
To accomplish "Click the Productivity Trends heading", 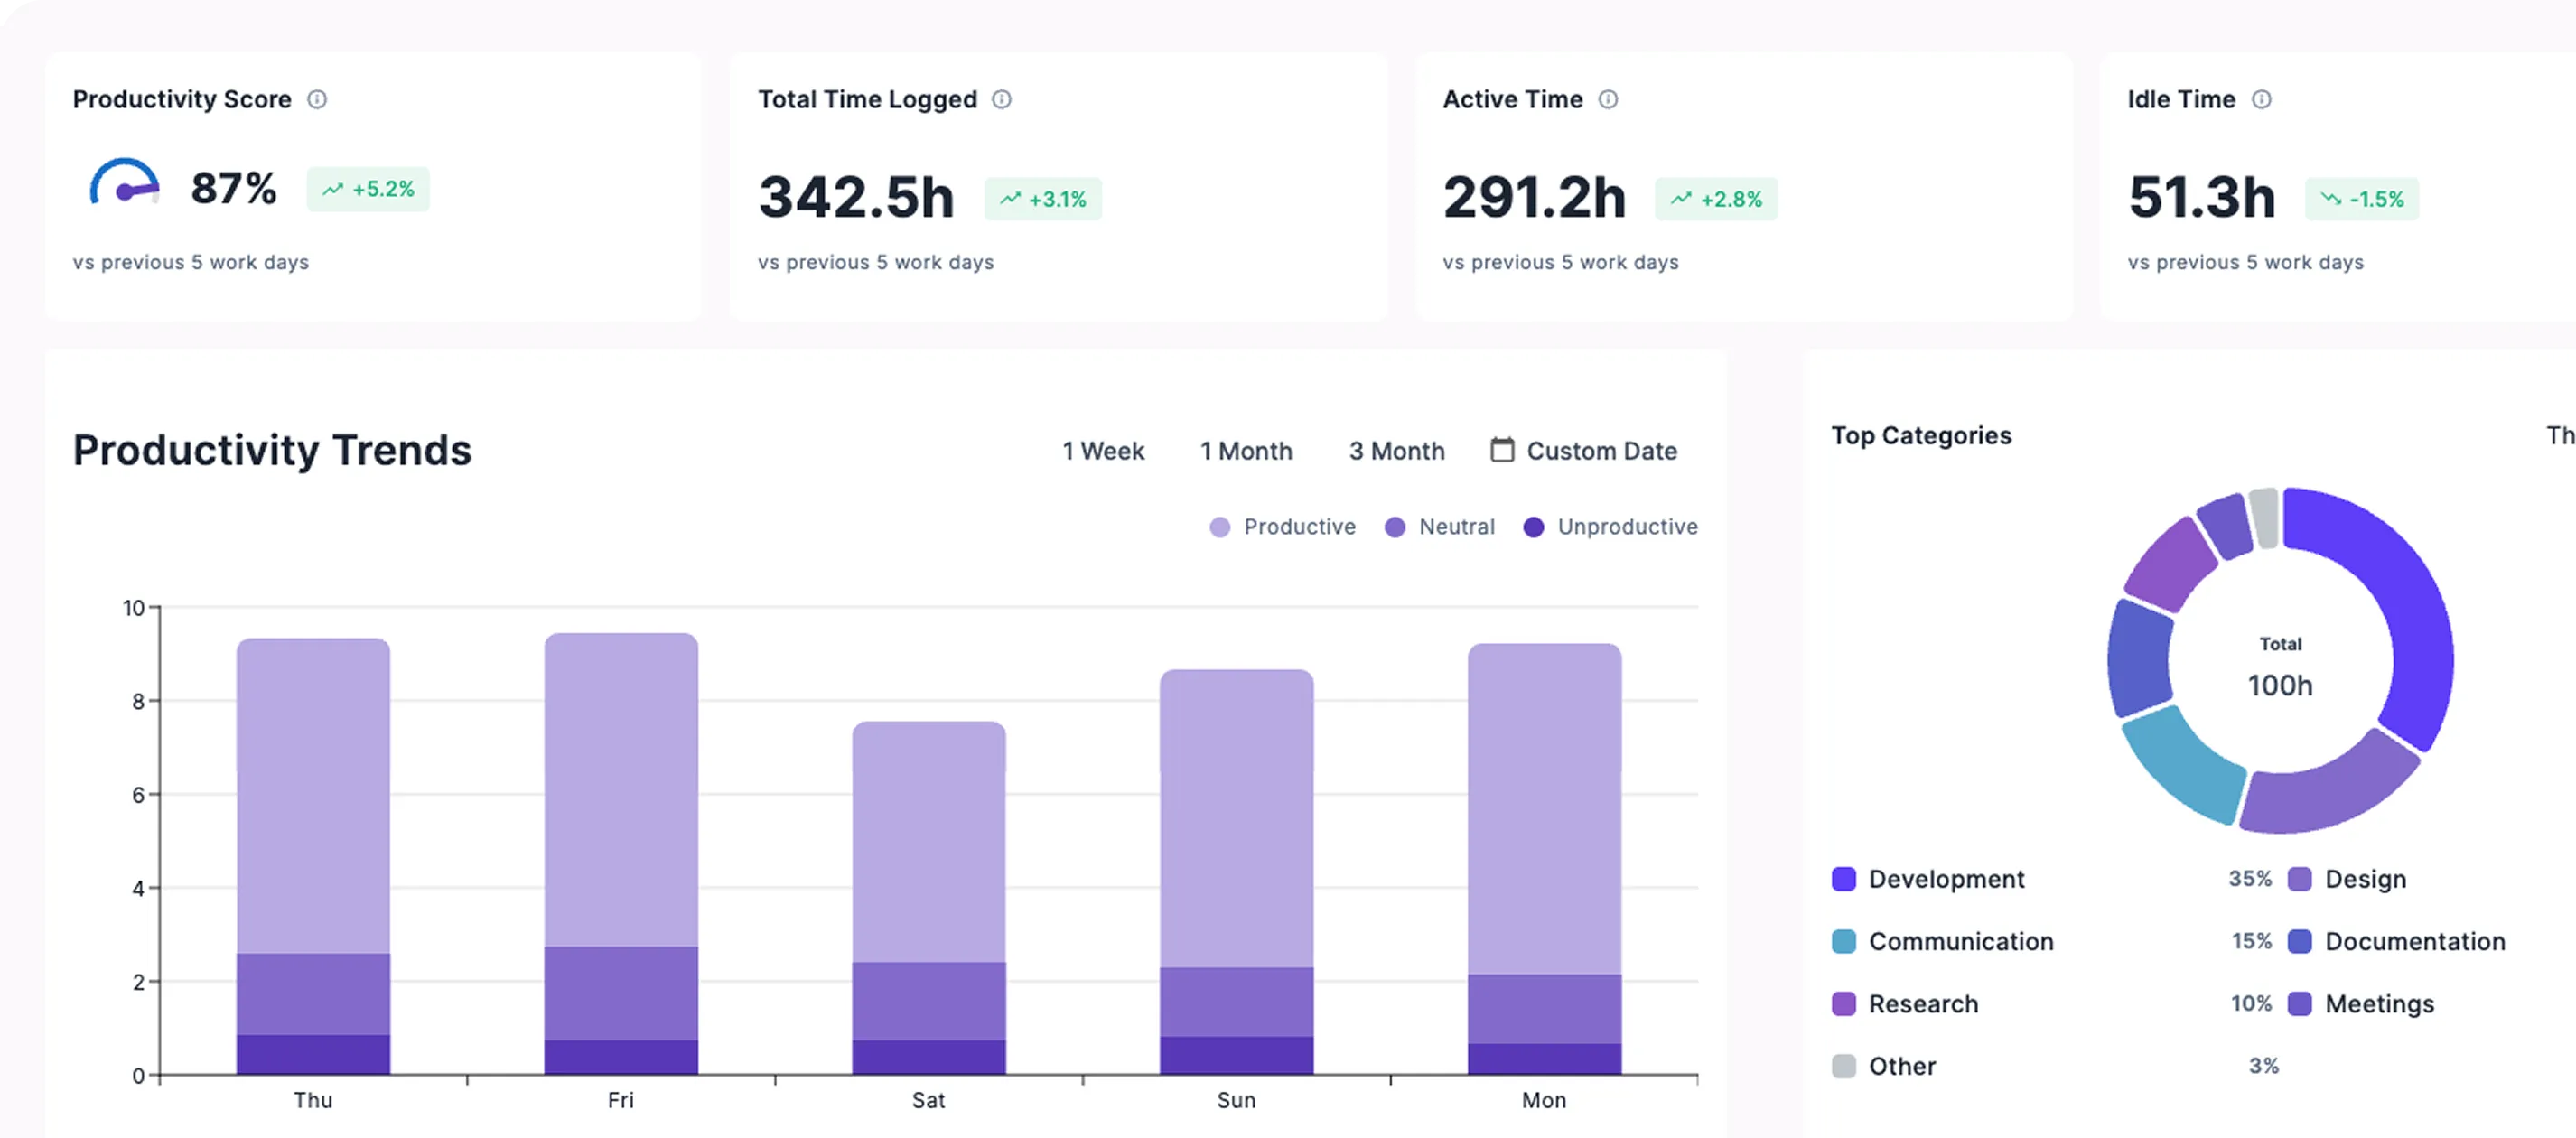I will pos(272,450).
